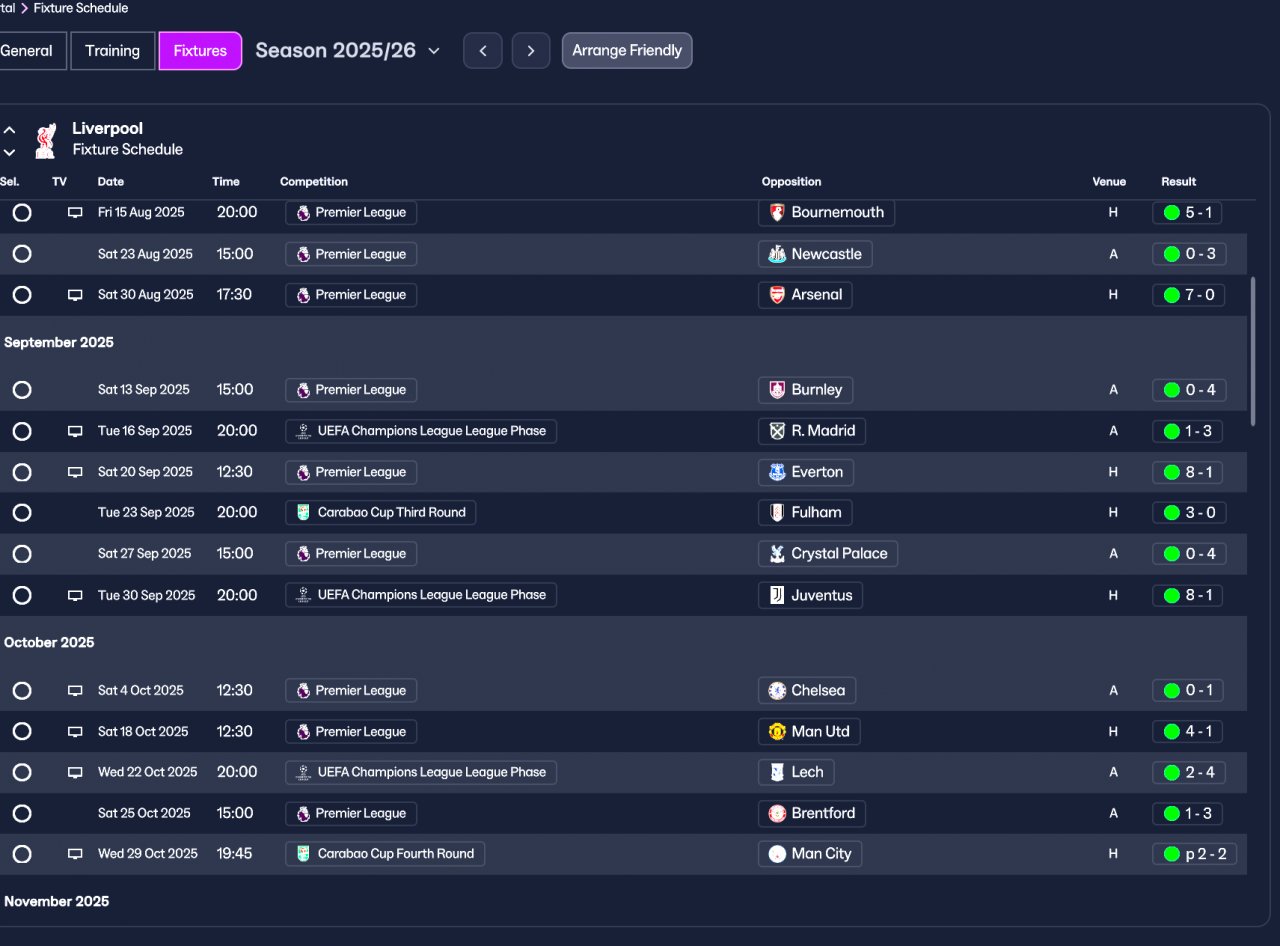This screenshot has height=946, width=1280.
Task: Click the up chevron beside Liverpool
Action: pyautogui.click(x=9, y=130)
